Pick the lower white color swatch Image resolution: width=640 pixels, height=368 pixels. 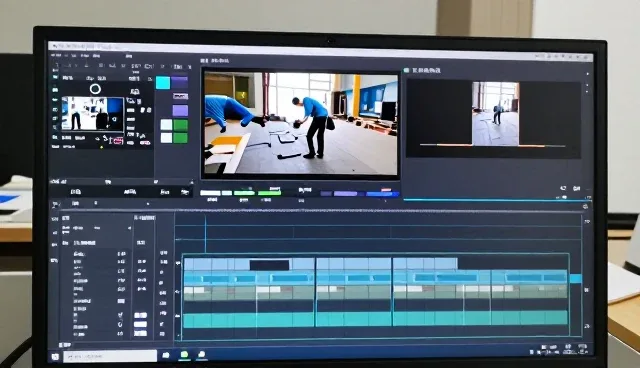(167, 138)
